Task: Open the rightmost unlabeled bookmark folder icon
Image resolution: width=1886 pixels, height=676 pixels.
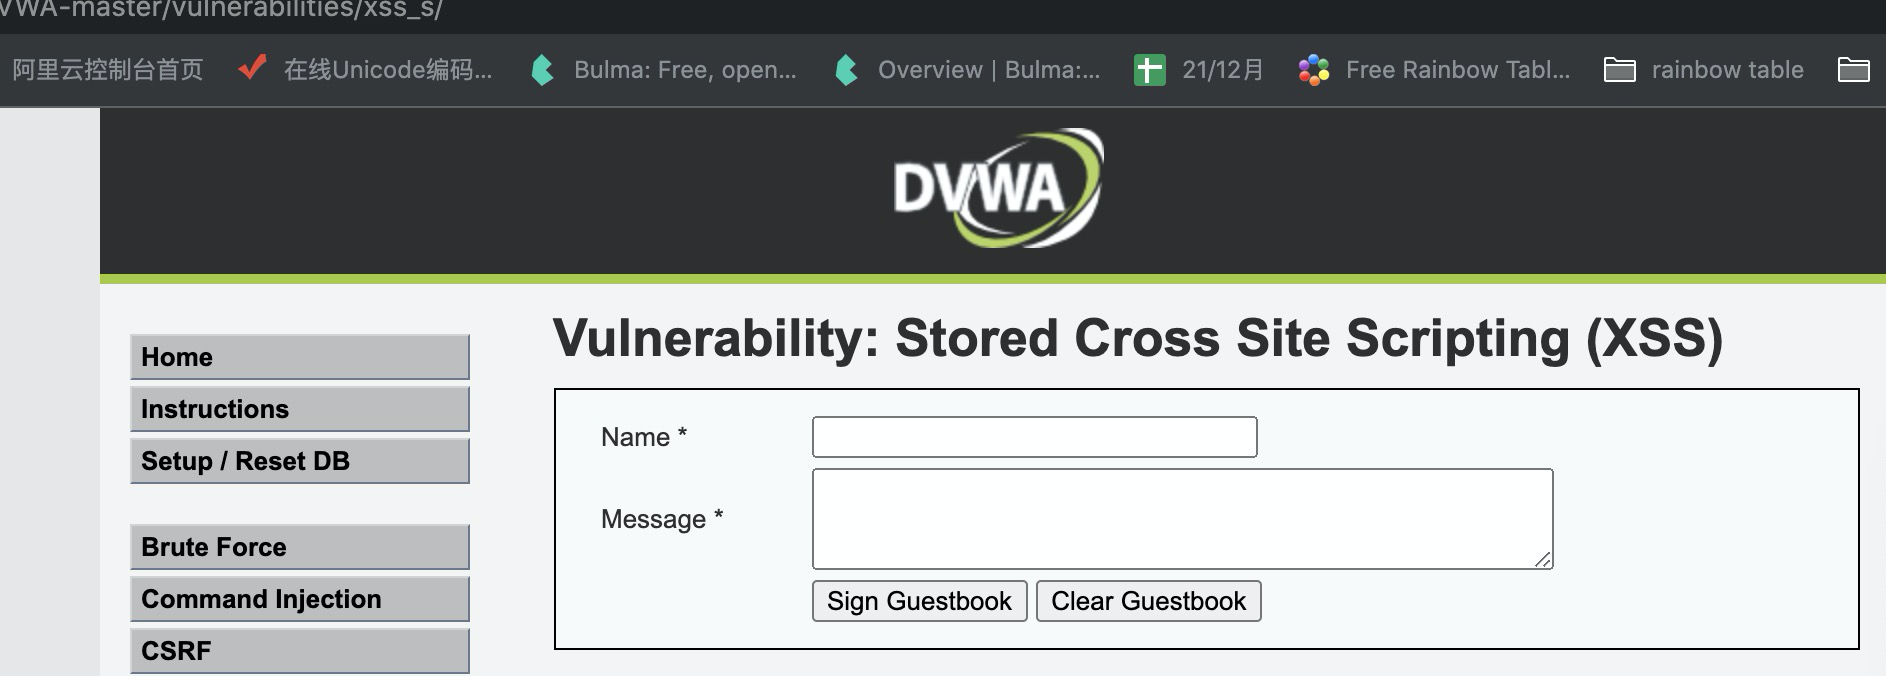Action: [1853, 70]
